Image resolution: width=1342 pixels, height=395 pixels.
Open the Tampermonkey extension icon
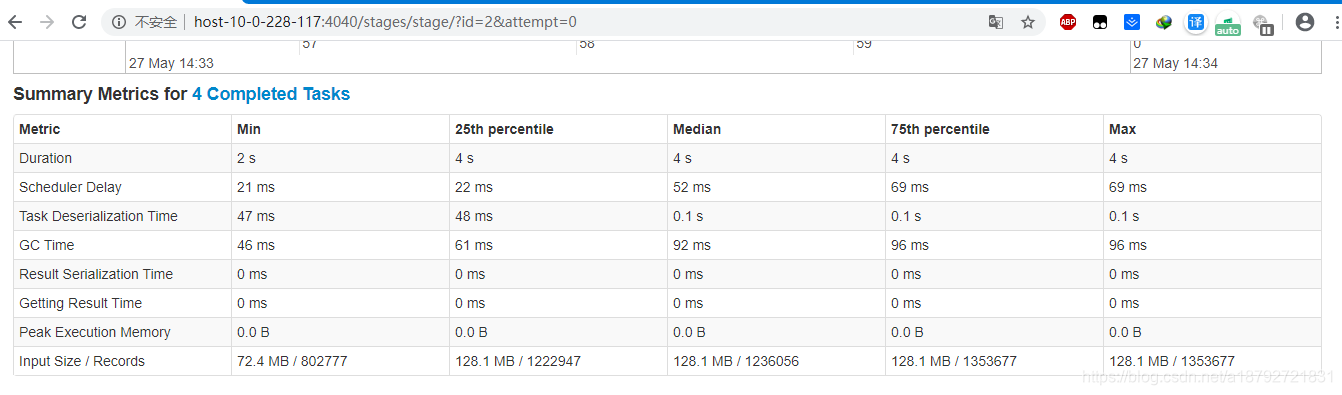(x=1099, y=22)
